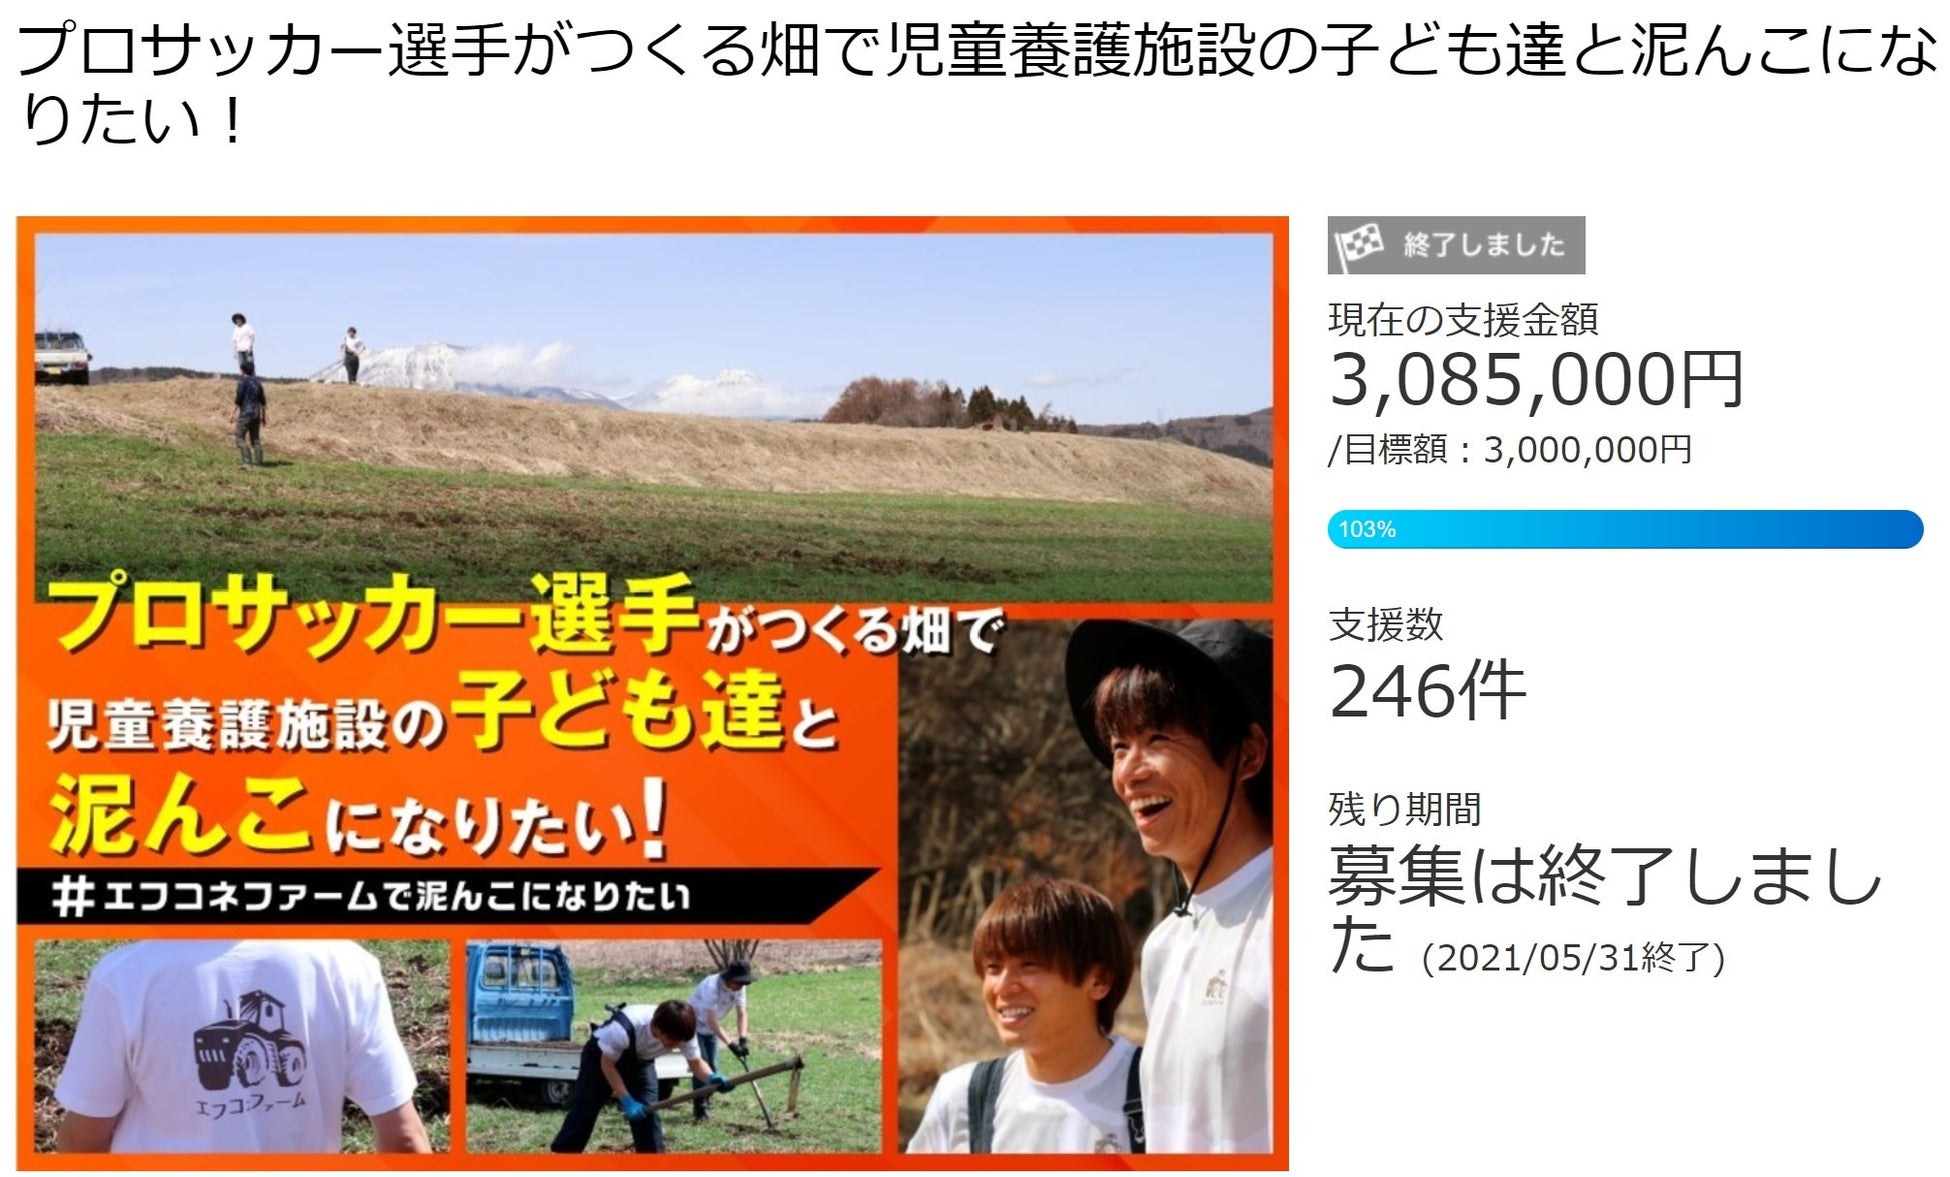Click the 残り期間 label

coord(1404,809)
